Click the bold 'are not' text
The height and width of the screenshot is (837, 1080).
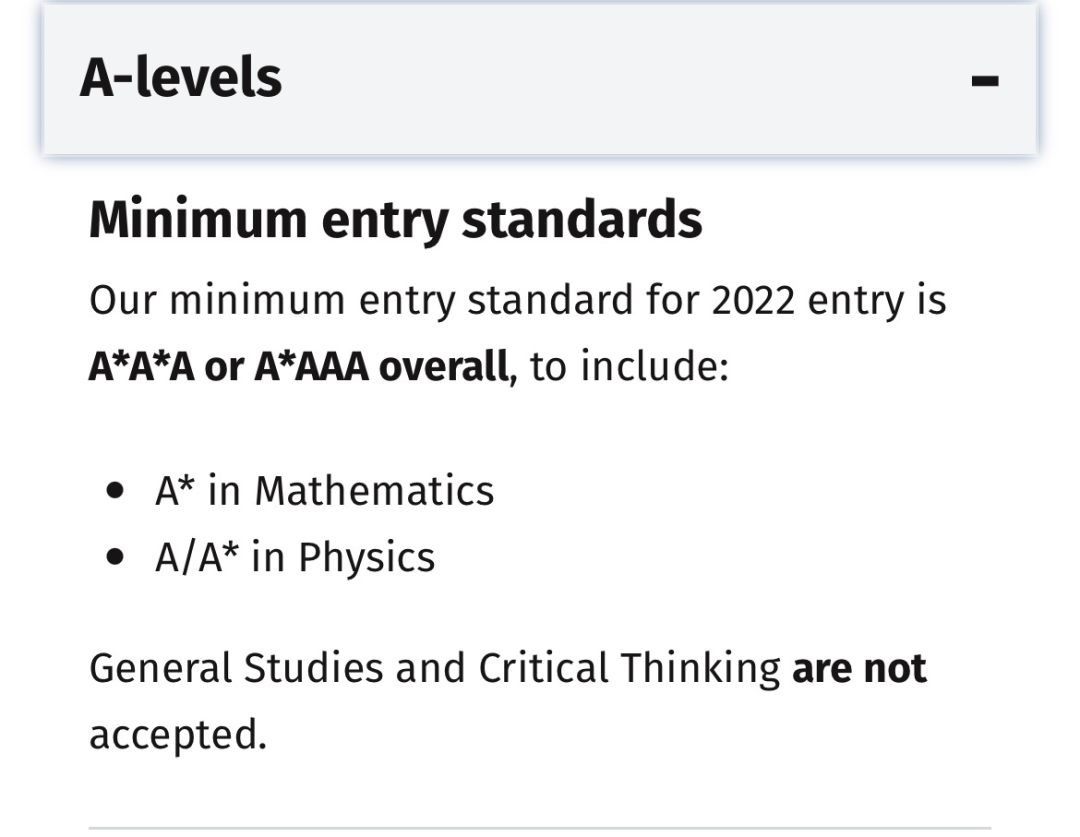[859, 669]
